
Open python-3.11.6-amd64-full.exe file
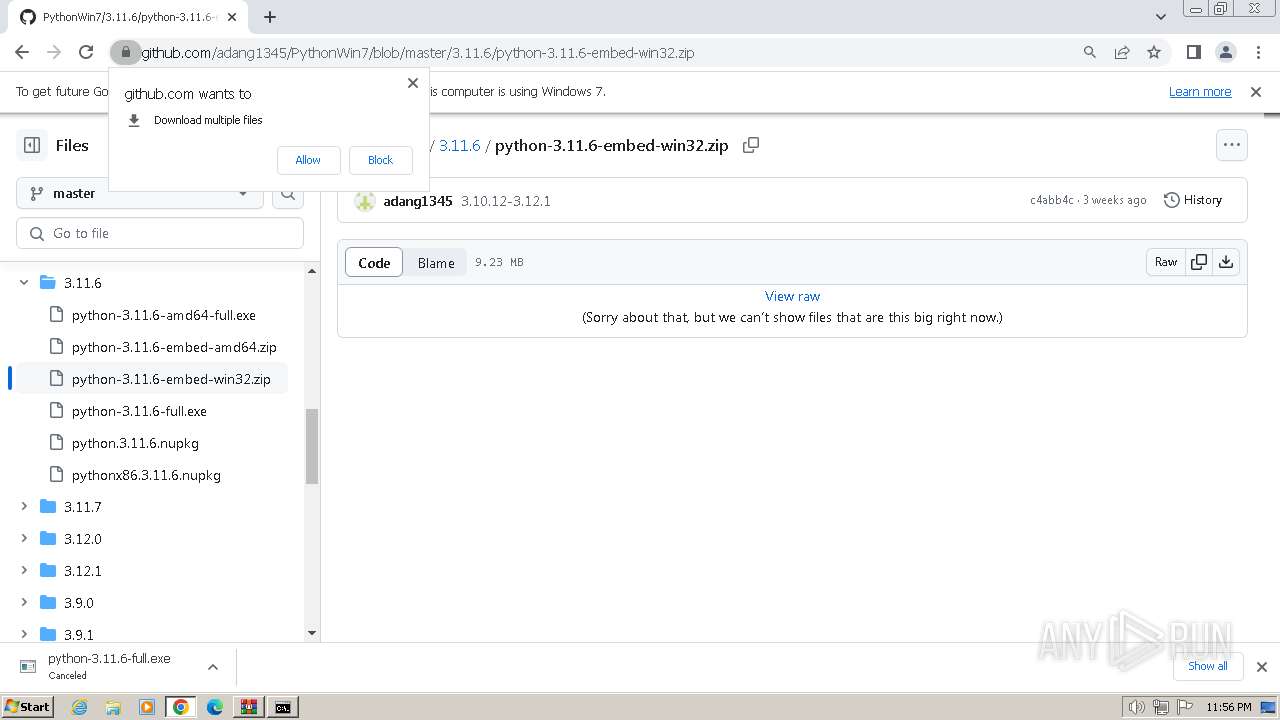coord(164,315)
